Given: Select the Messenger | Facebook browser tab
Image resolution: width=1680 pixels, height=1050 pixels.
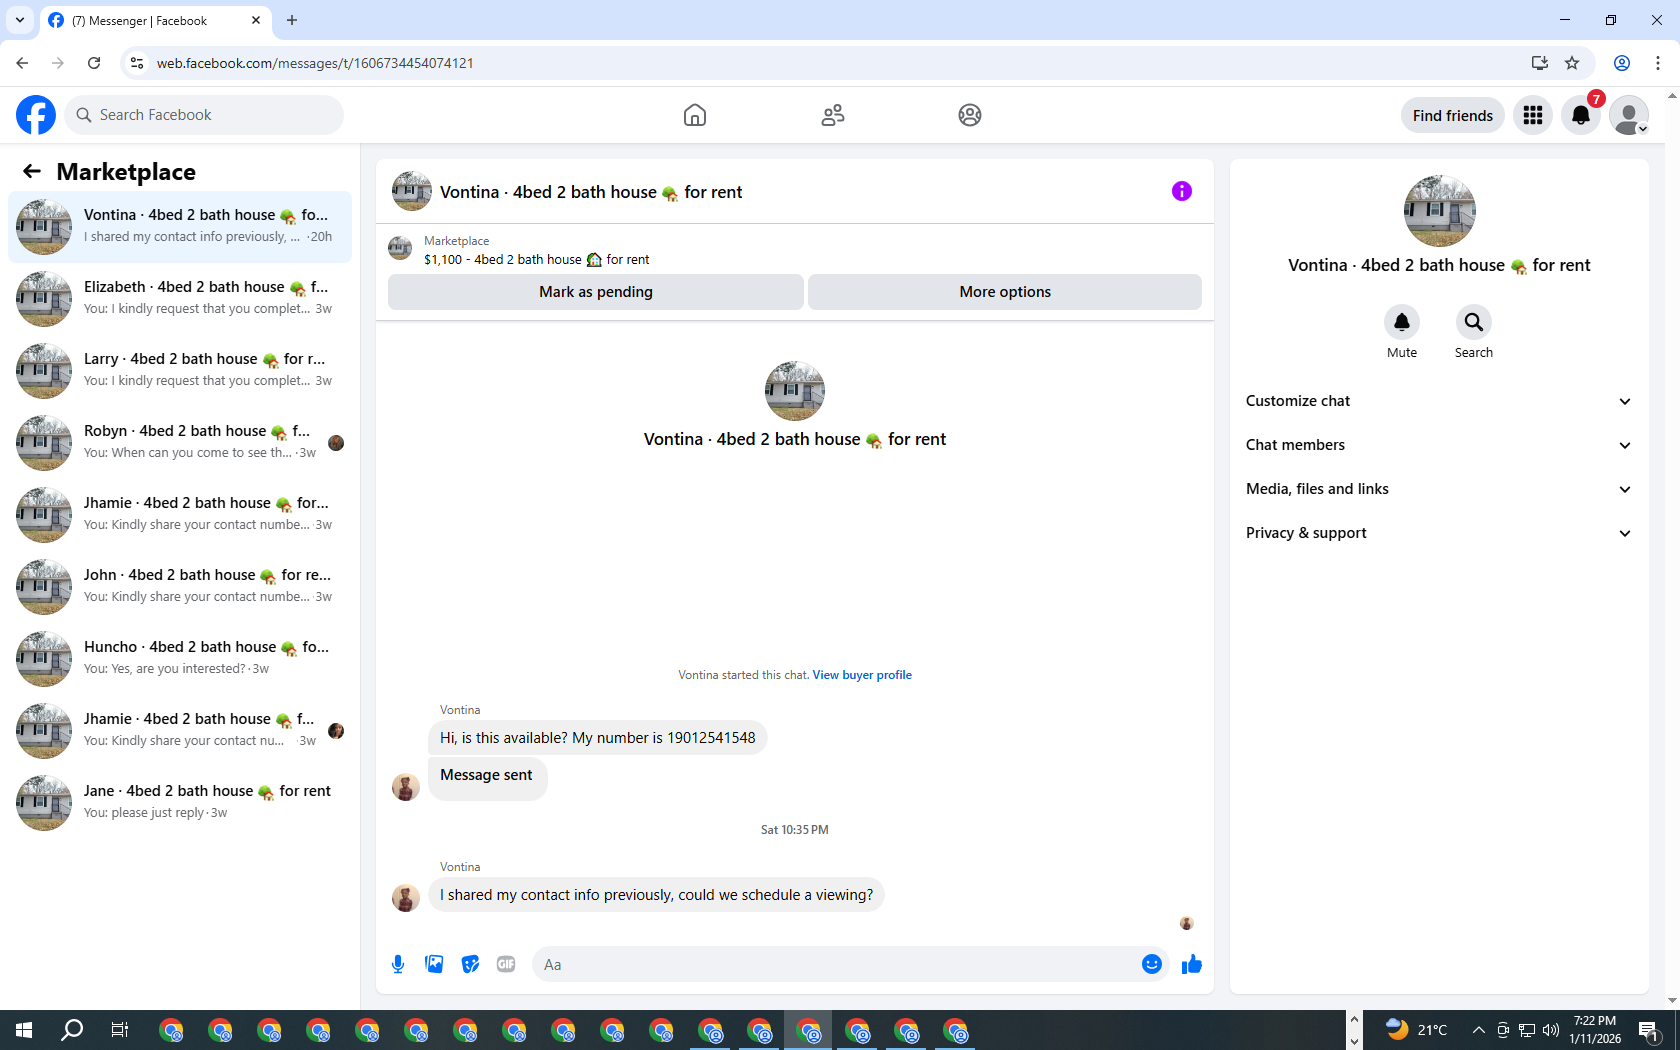Looking at the screenshot, I should coord(155,21).
